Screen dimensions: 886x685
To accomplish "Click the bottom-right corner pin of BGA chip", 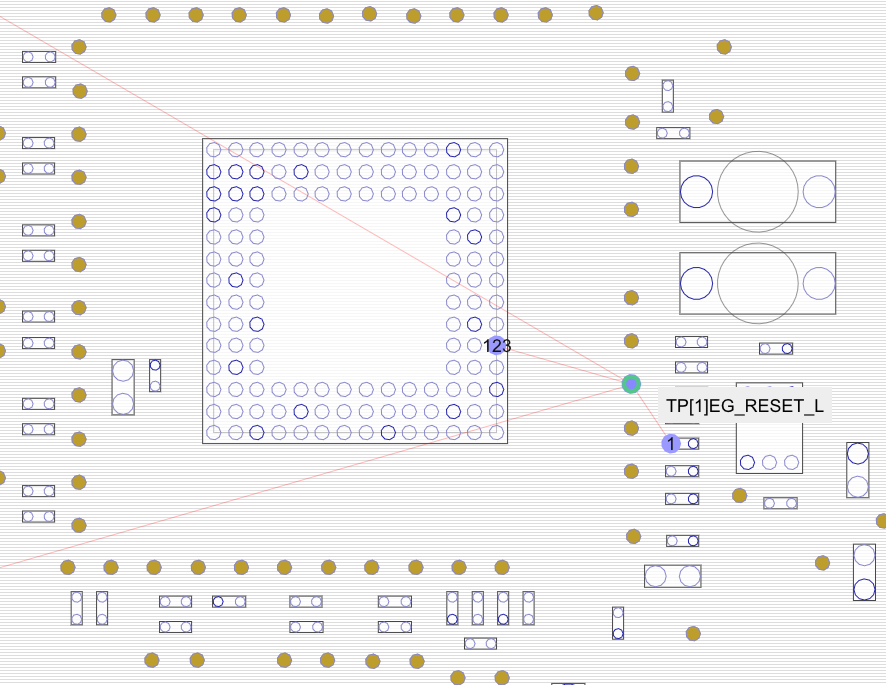I will (x=497, y=433).
